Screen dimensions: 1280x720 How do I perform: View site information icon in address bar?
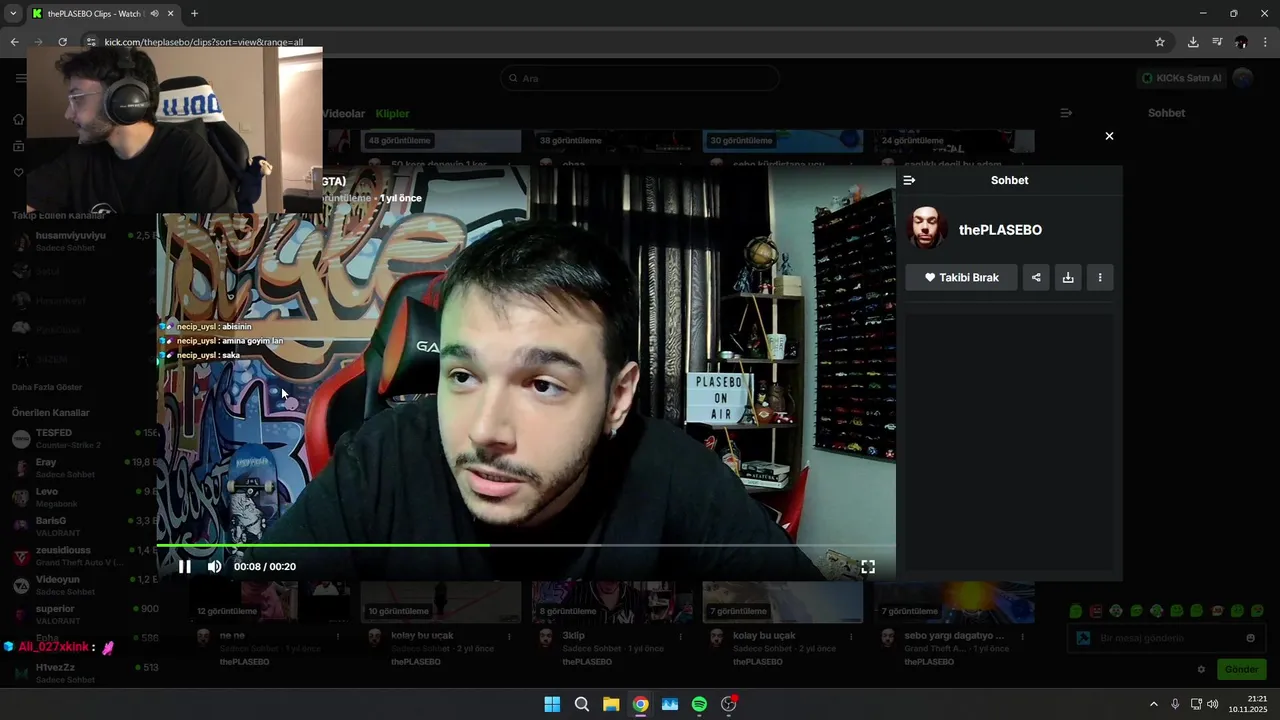click(90, 42)
